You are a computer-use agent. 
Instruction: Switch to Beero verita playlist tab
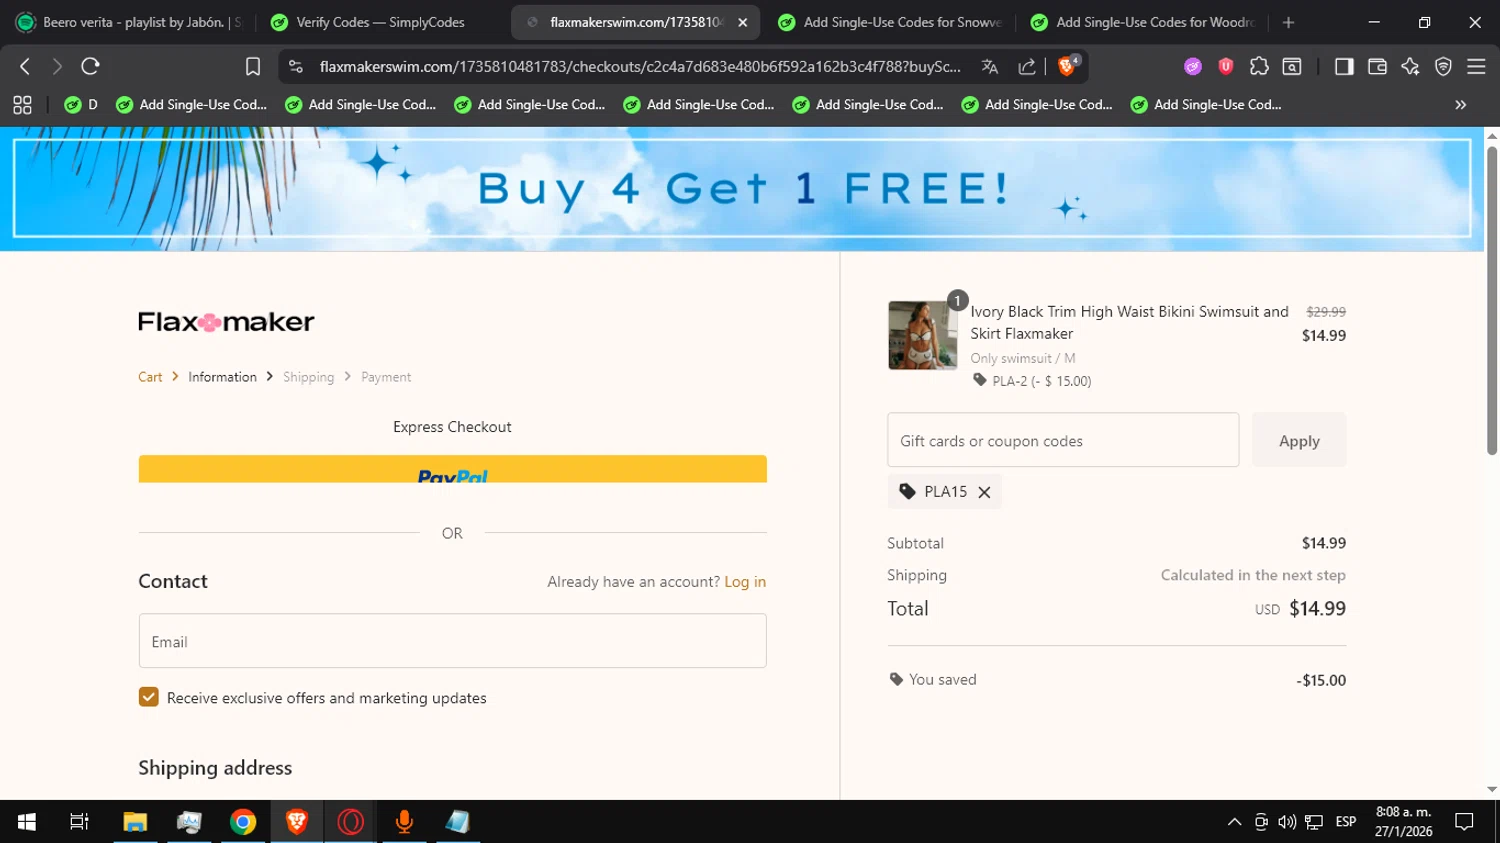(x=130, y=22)
